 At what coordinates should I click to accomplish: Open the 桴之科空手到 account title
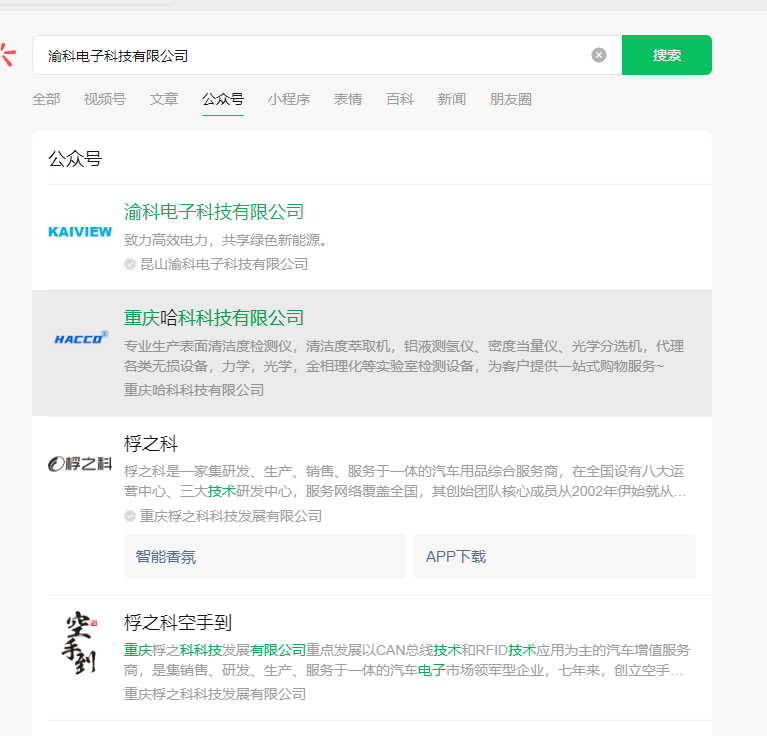[x=178, y=623]
